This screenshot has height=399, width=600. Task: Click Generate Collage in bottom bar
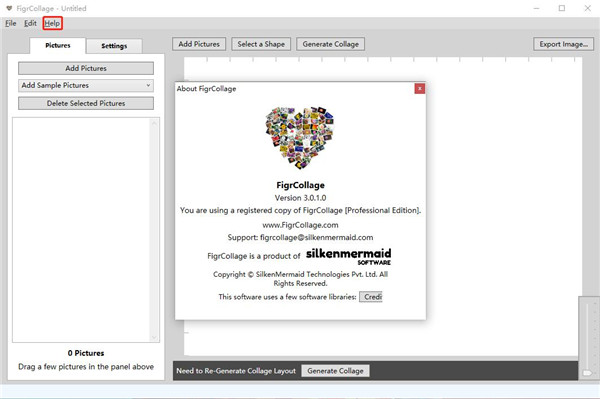tap(335, 371)
